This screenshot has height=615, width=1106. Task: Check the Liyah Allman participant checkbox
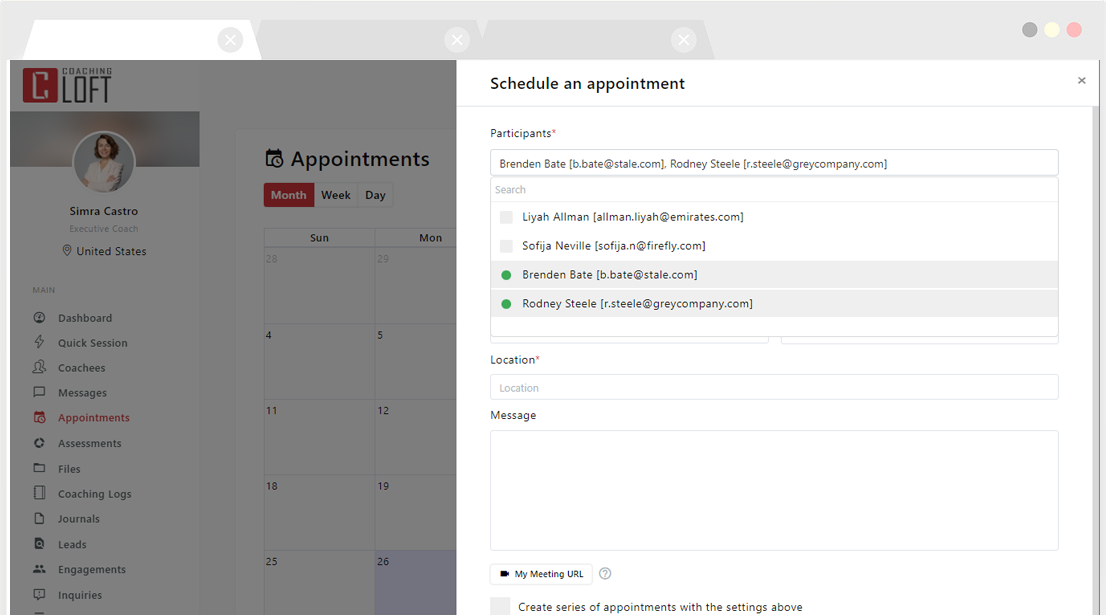(x=506, y=217)
